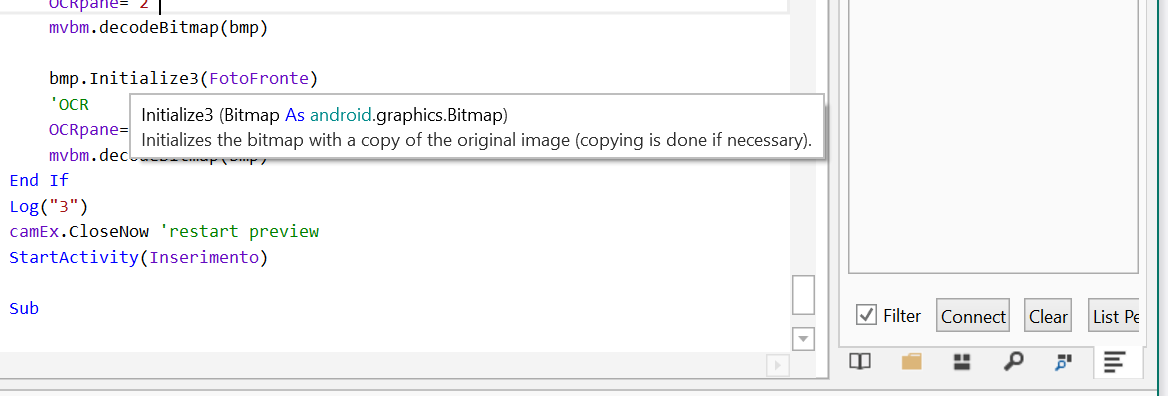Click the Initialize3 tooltip description popup
The image size is (1168, 396).
coord(477,127)
